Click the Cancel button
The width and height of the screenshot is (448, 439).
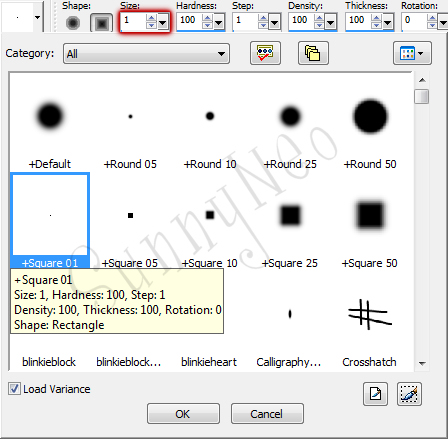tap(267, 414)
